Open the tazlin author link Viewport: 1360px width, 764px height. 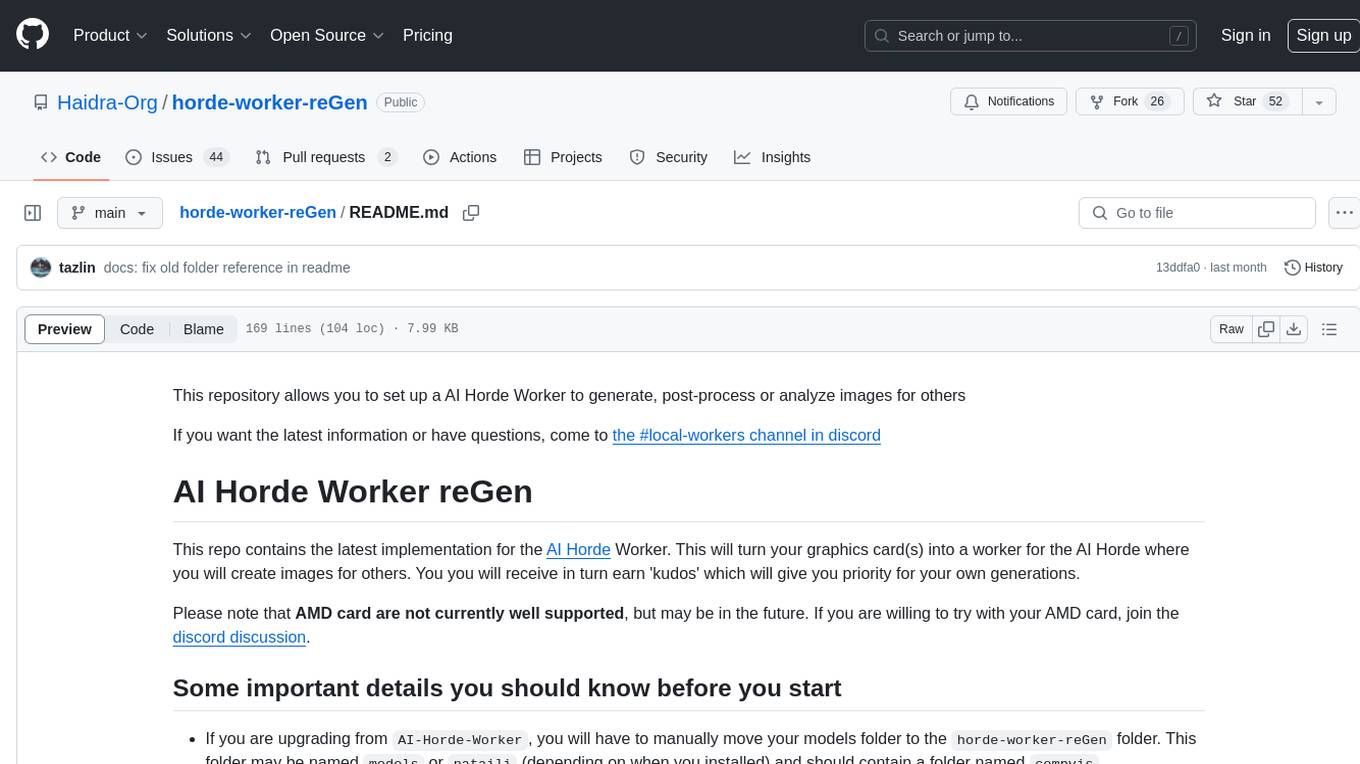77,268
